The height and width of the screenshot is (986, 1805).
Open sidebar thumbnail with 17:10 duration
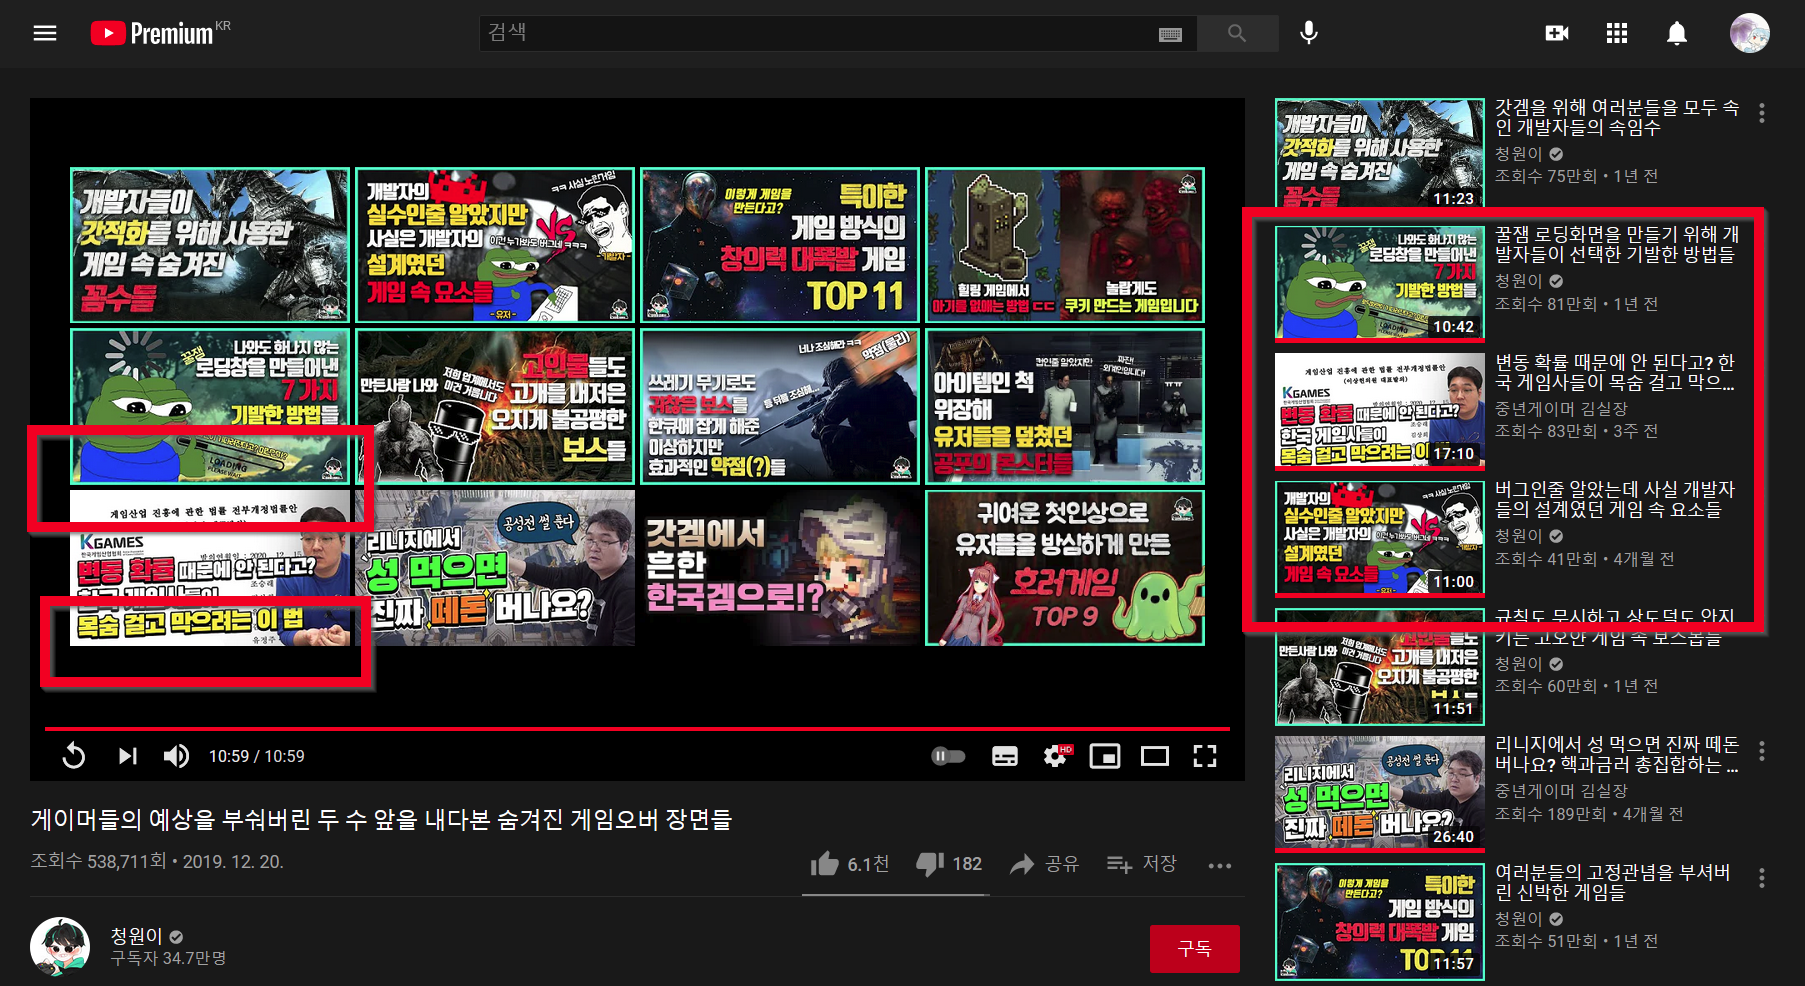[x=1379, y=410]
